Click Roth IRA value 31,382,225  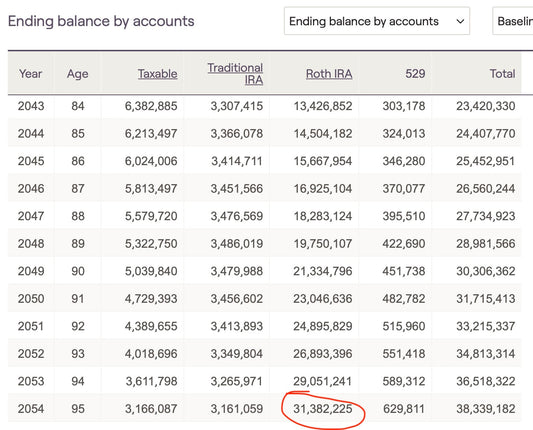point(323,409)
